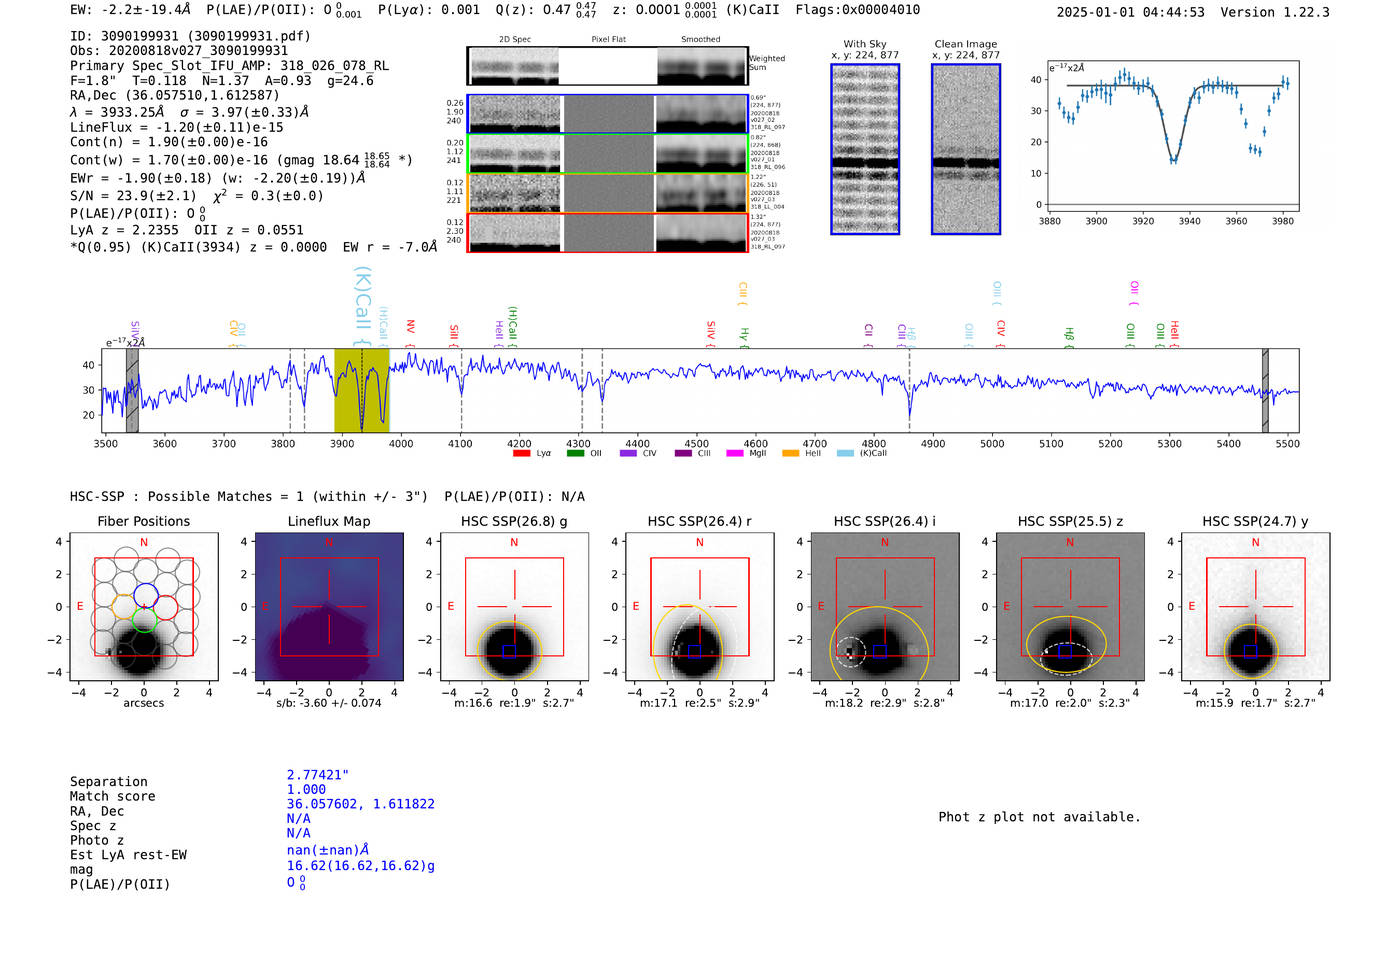
Task: Click the 'ID: 3090199931 (3090199931.pdf)' line
Action: pos(190,36)
